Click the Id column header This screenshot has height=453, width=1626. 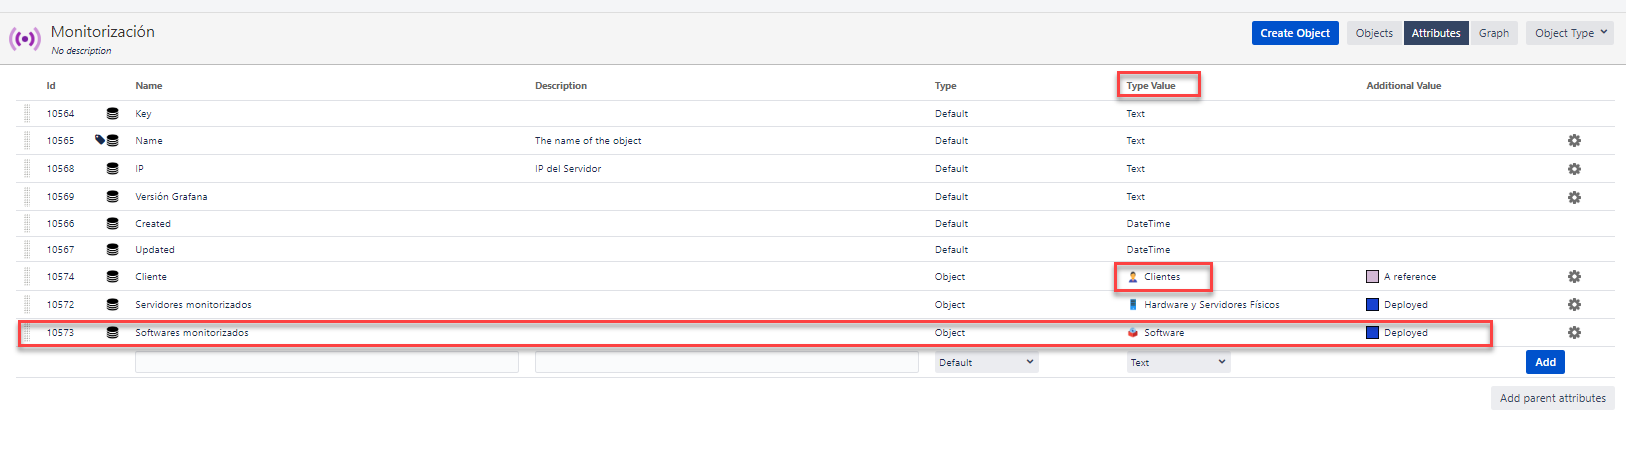click(51, 86)
